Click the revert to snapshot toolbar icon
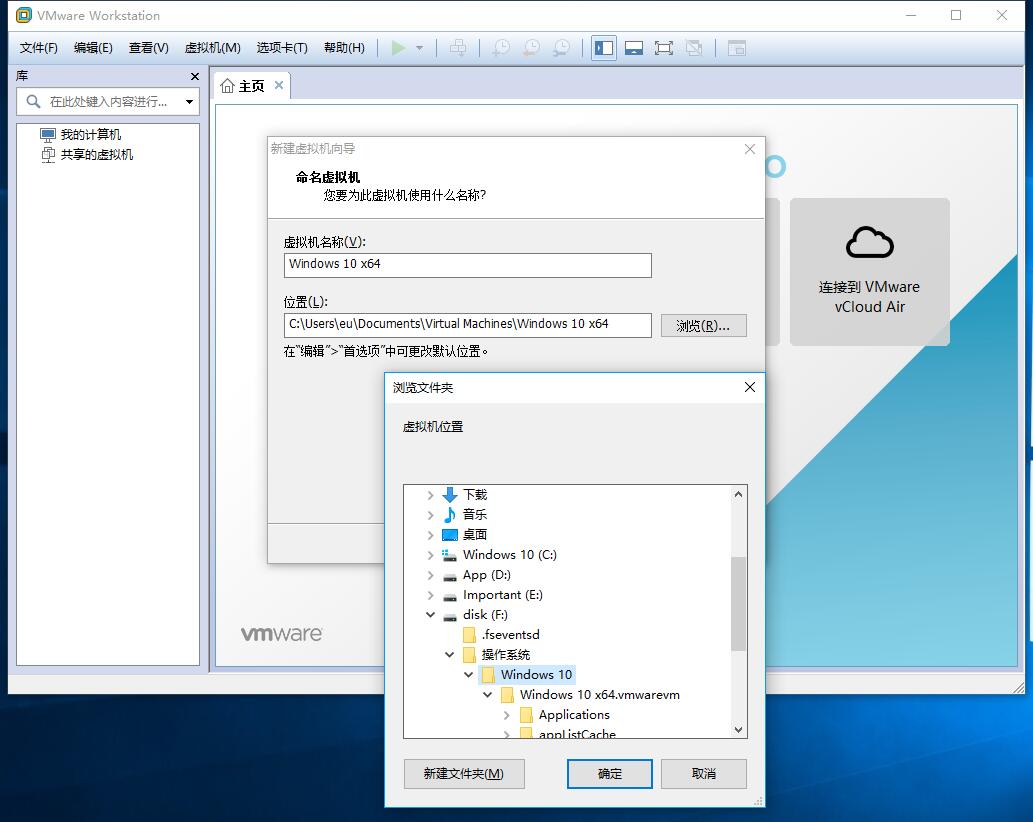This screenshot has height=822, width=1033. click(532, 48)
